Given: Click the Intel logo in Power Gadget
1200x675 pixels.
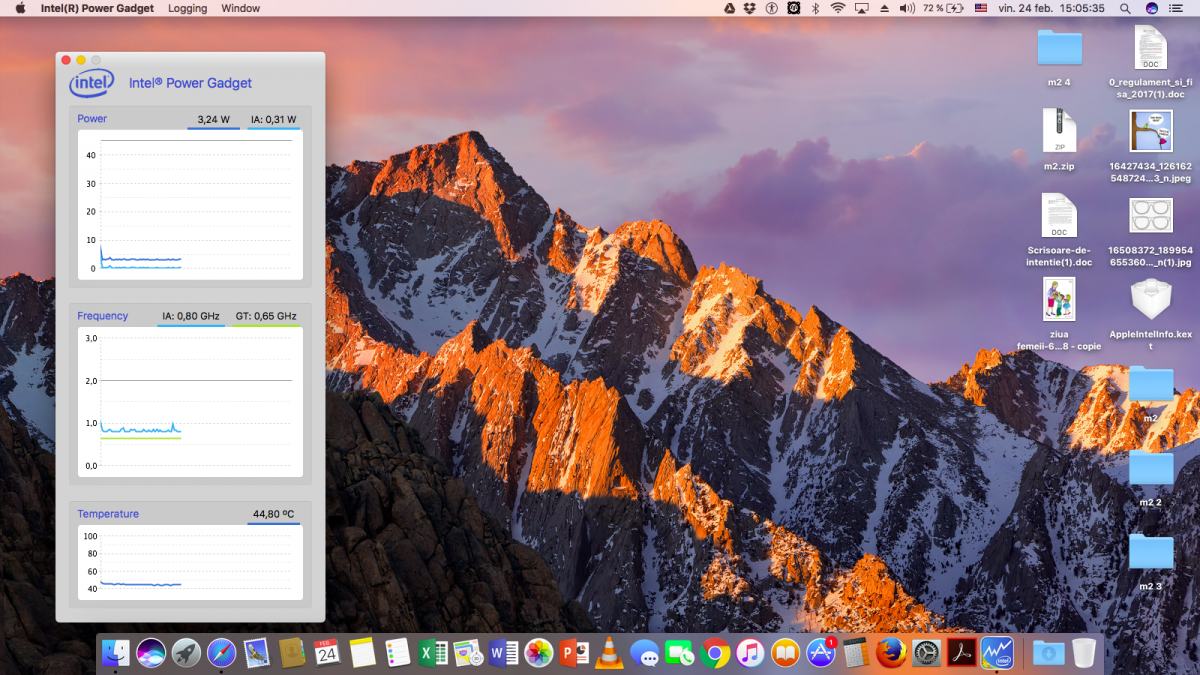Looking at the screenshot, I should click(91, 83).
